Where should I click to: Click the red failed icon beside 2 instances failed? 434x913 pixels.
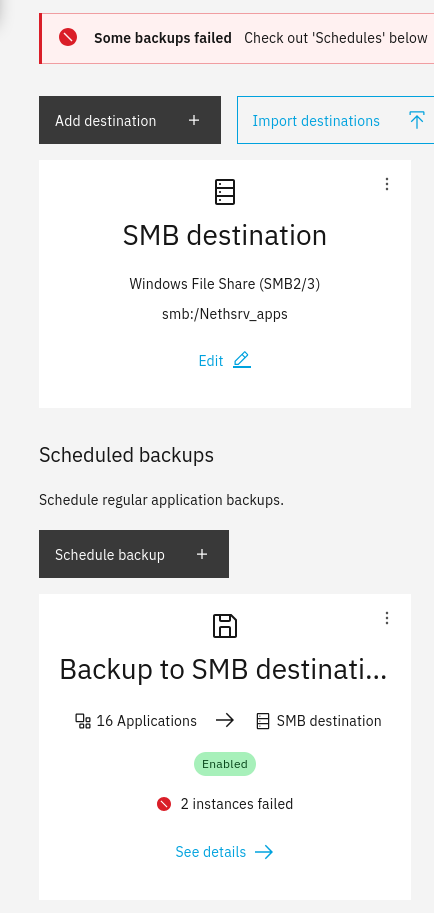tap(164, 804)
